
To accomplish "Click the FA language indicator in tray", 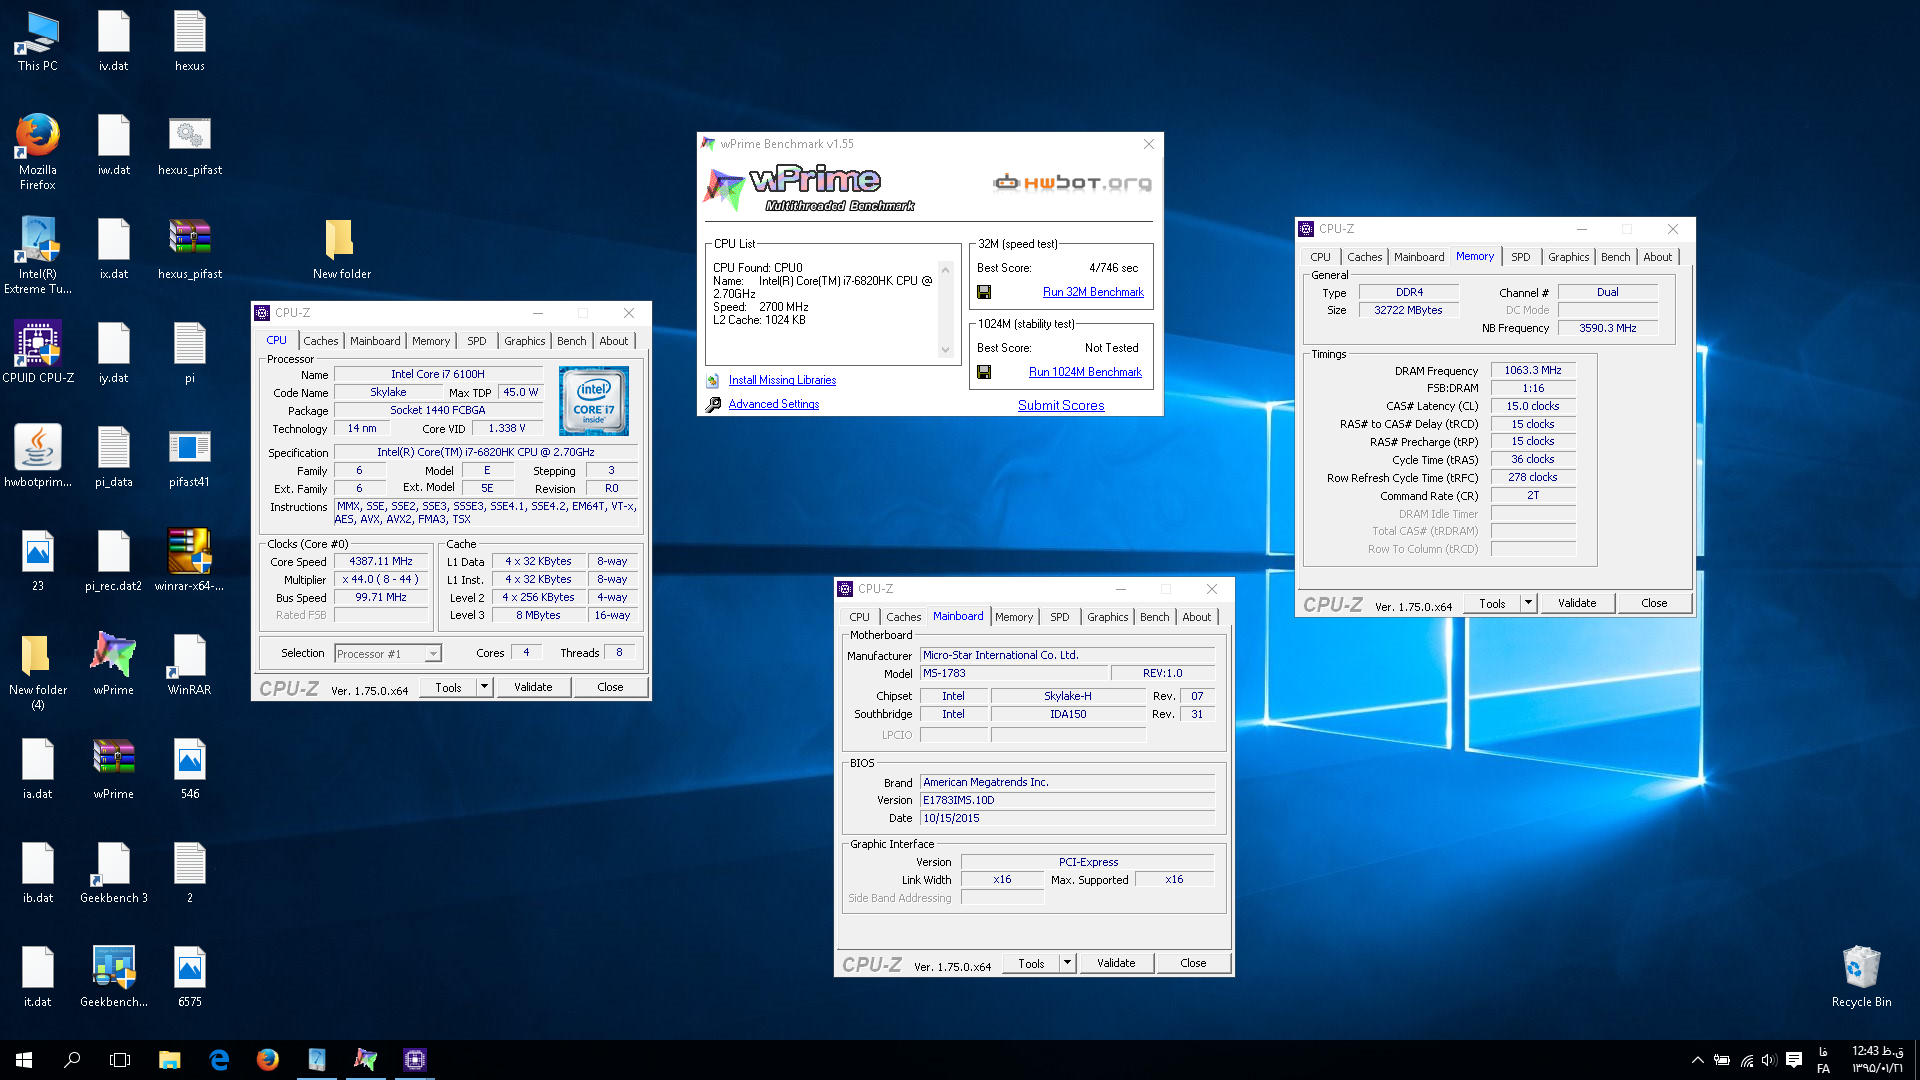I will click(1823, 1060).
